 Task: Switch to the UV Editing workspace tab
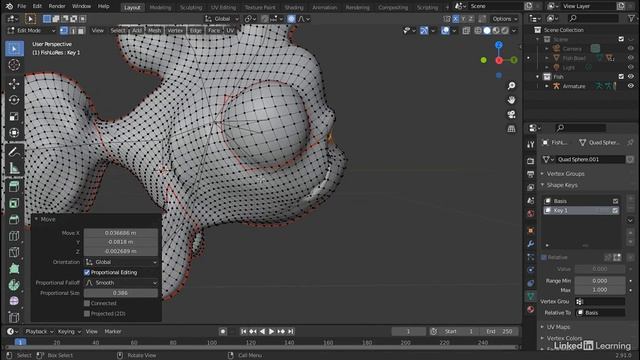coord(223,7)
